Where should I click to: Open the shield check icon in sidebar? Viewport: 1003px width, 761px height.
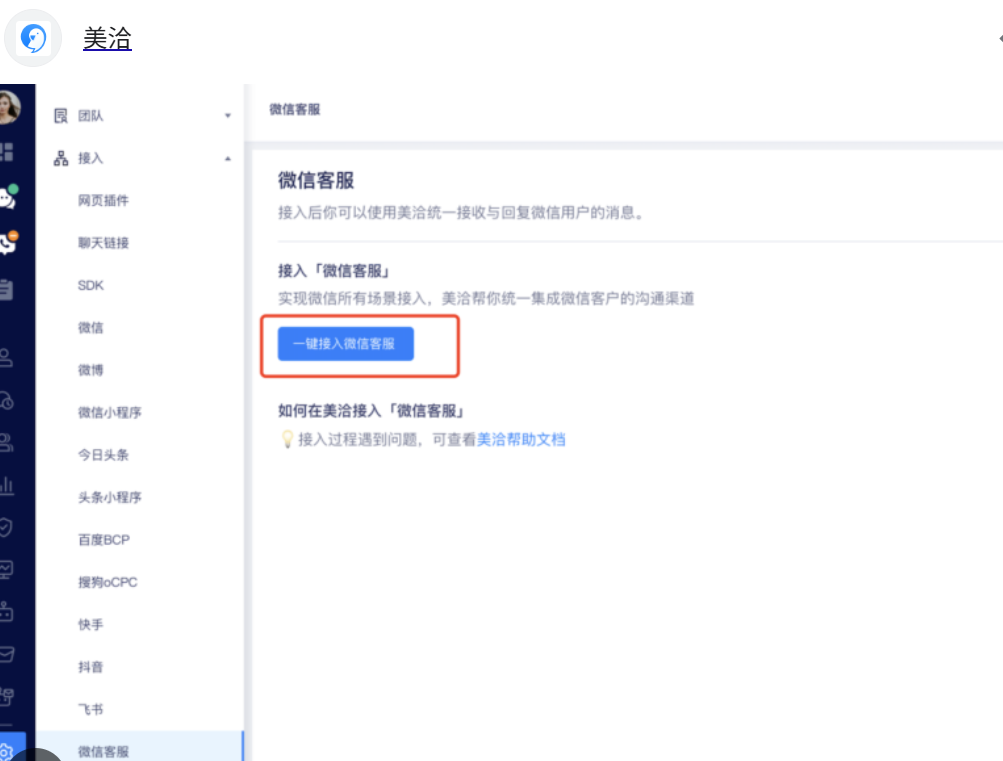(x=6, y=527)
